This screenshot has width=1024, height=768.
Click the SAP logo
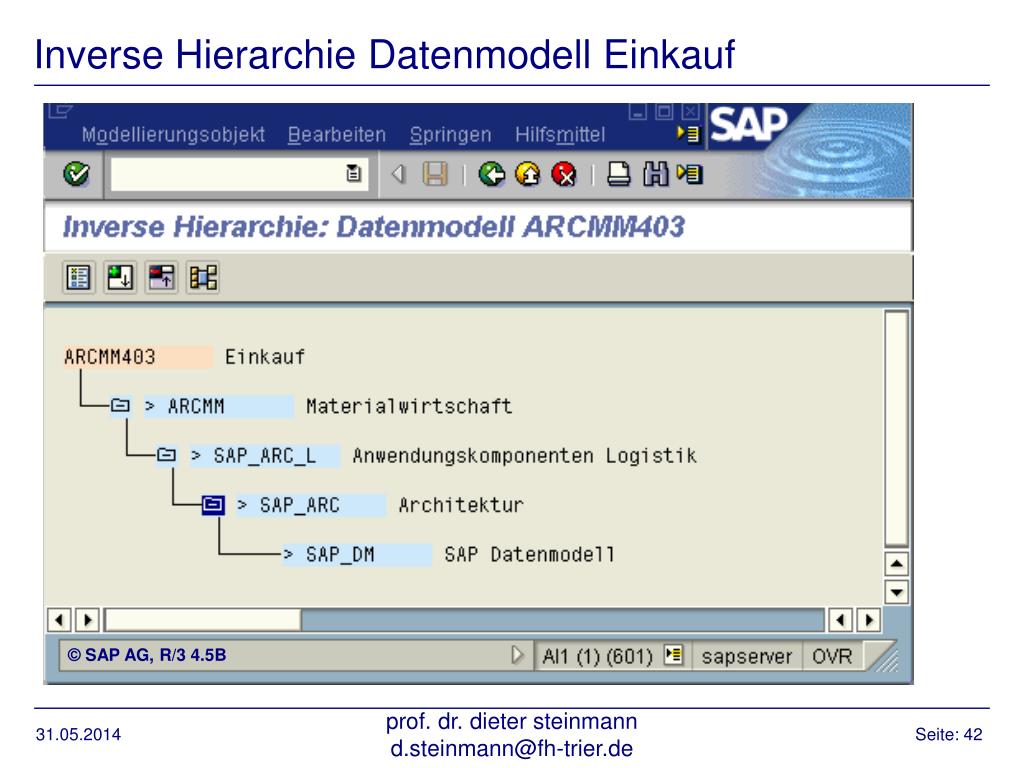749,124
